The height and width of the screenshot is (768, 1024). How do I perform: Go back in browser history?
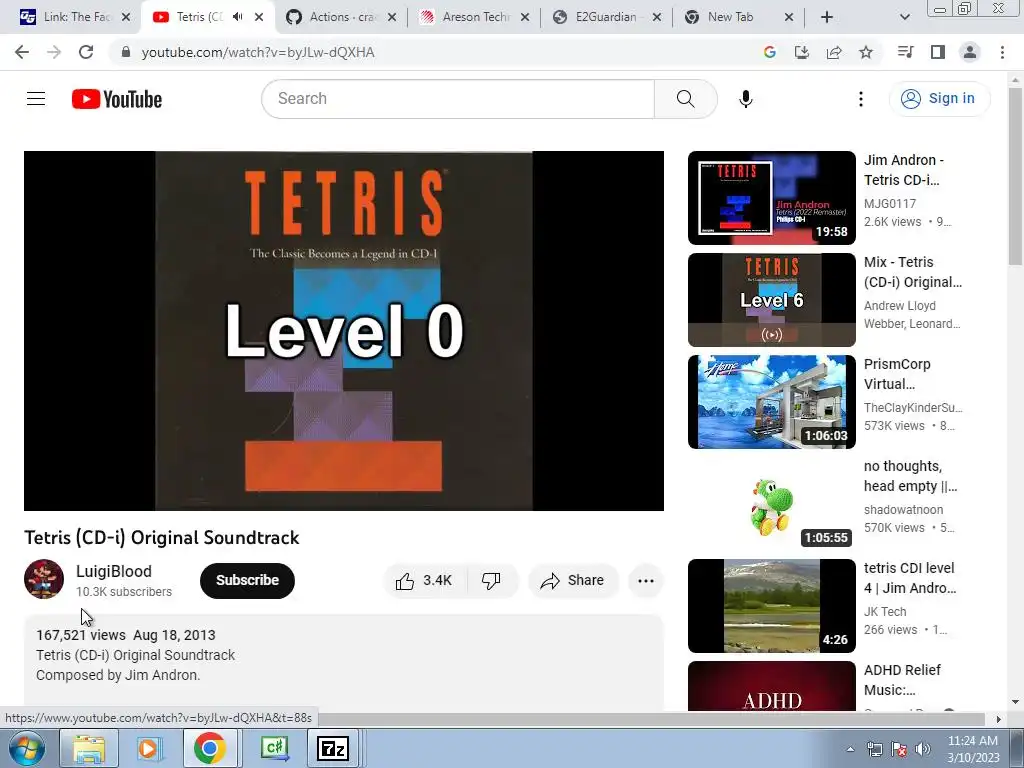22,52
